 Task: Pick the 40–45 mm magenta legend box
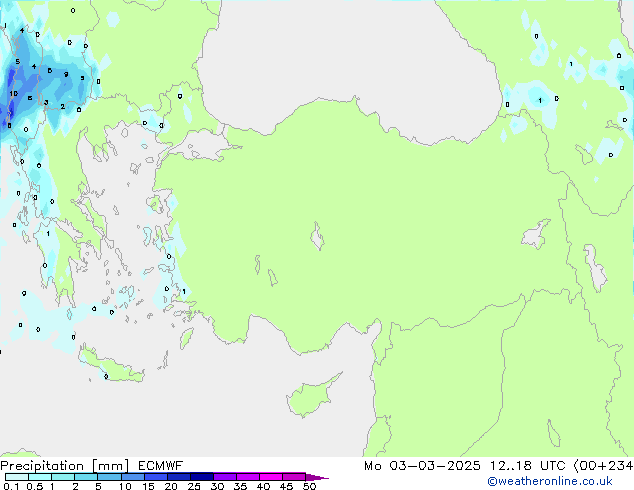[271, 477]
